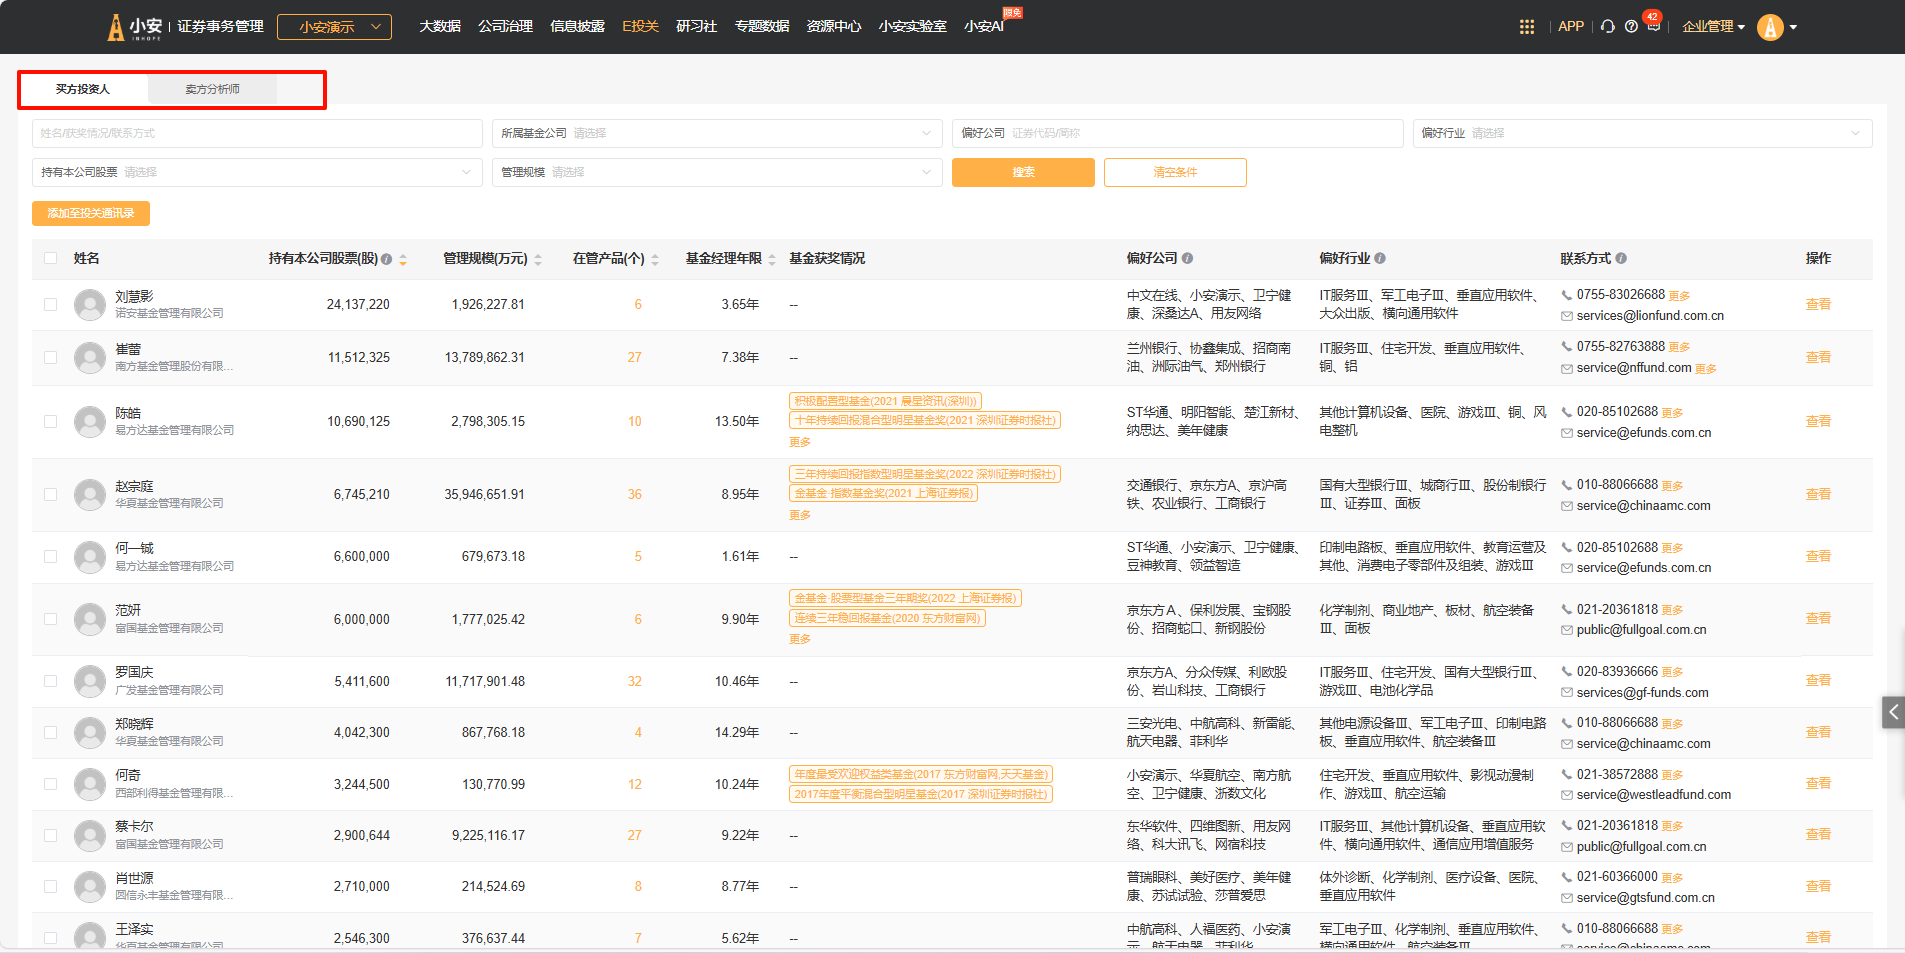Check the checkbox for 刘慧影 row
Image resolution: width=1905 pixels, height=953 pixels.
[51, 304]
